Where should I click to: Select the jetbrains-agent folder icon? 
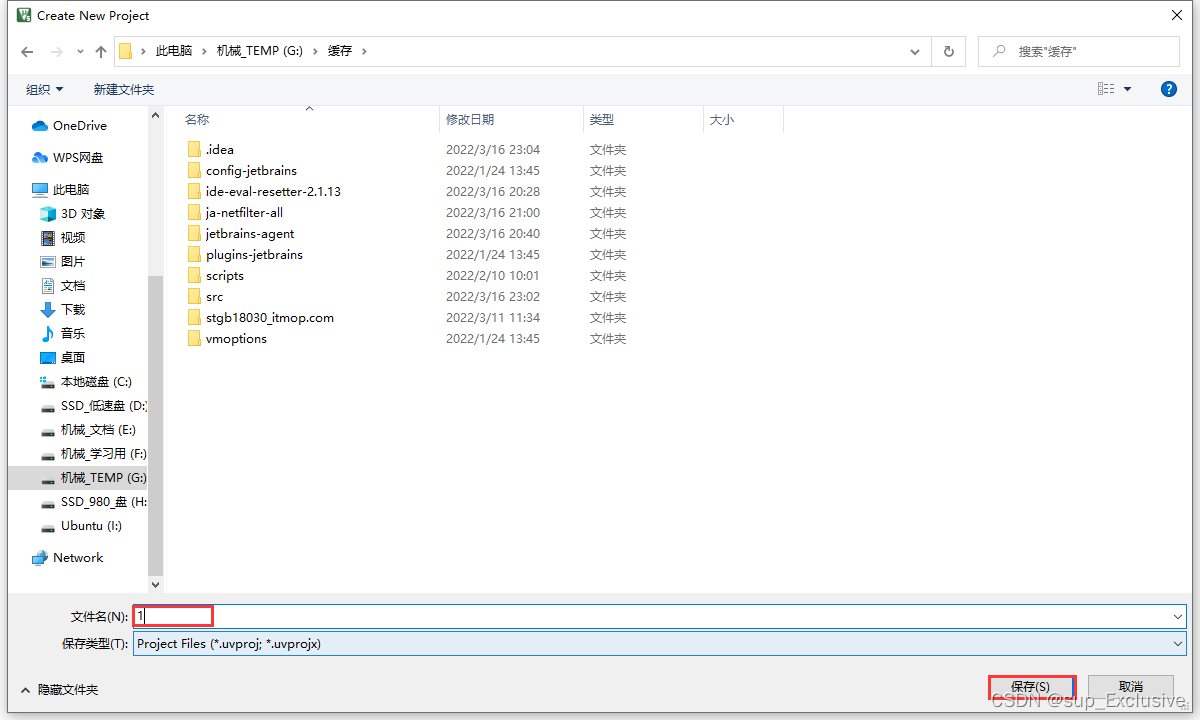[194, 233]
